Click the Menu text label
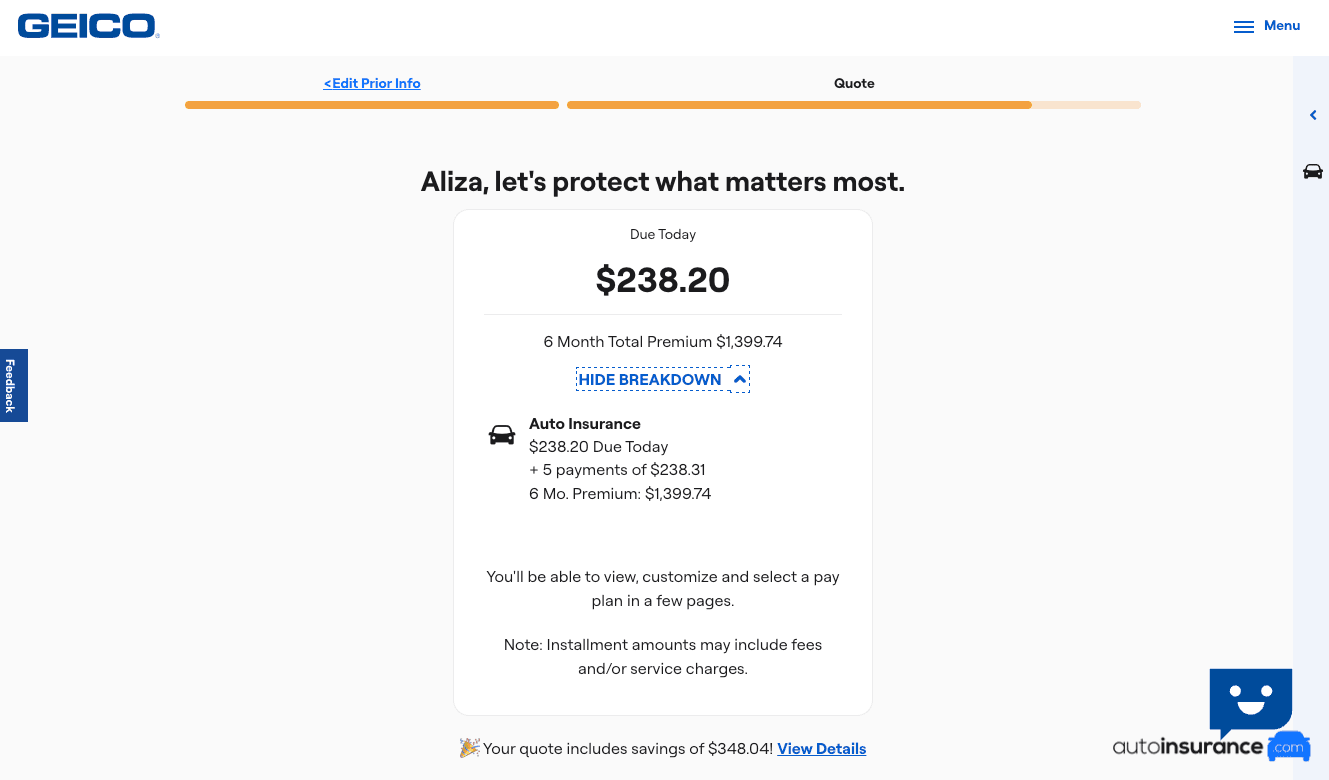The height and width of the screenshot is (780, 1329). 1282,25
